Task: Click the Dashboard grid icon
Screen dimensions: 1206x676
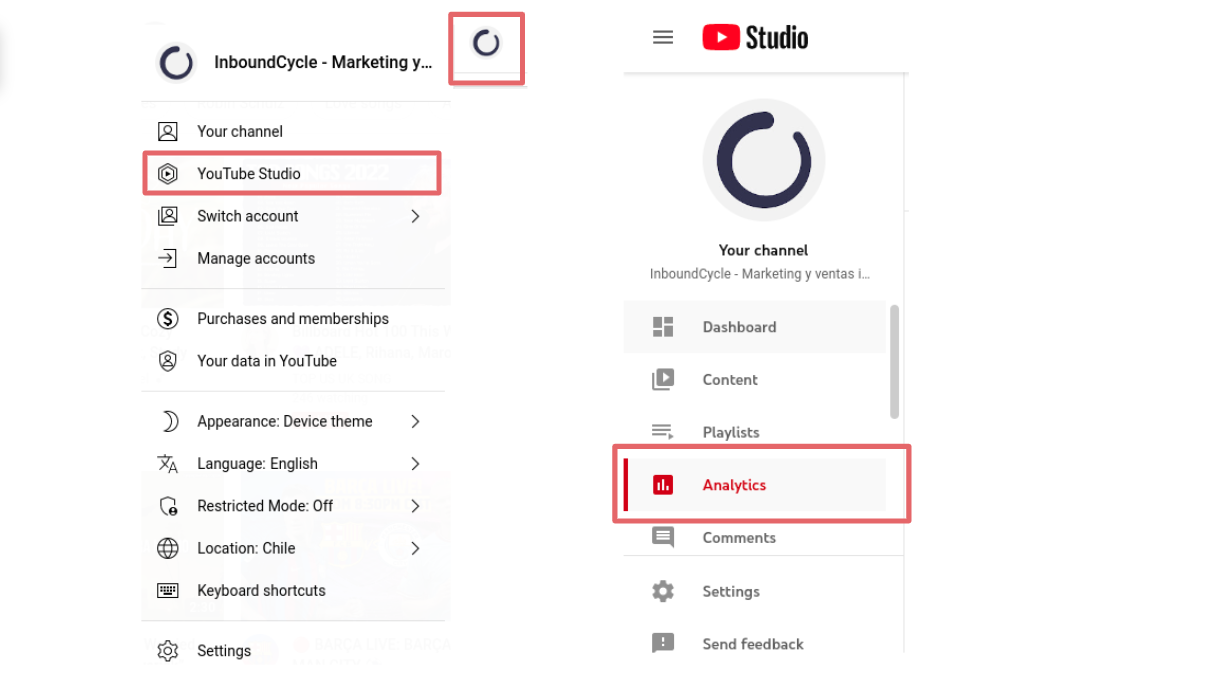Action: click(x=663, y=327)
